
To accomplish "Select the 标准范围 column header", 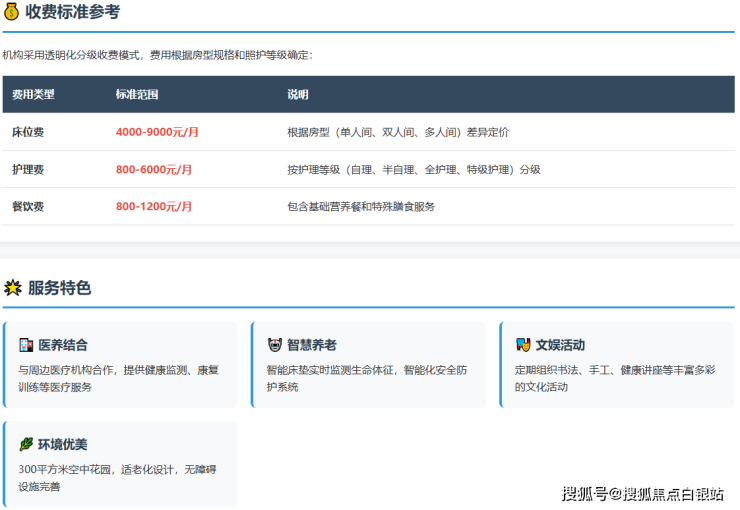I will tap(137, 95).
